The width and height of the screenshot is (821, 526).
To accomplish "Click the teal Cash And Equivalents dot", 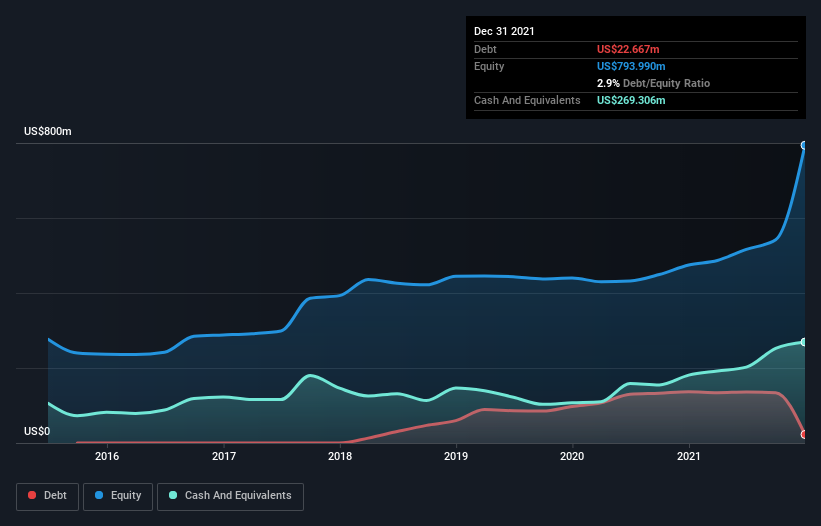I will 173,495.
